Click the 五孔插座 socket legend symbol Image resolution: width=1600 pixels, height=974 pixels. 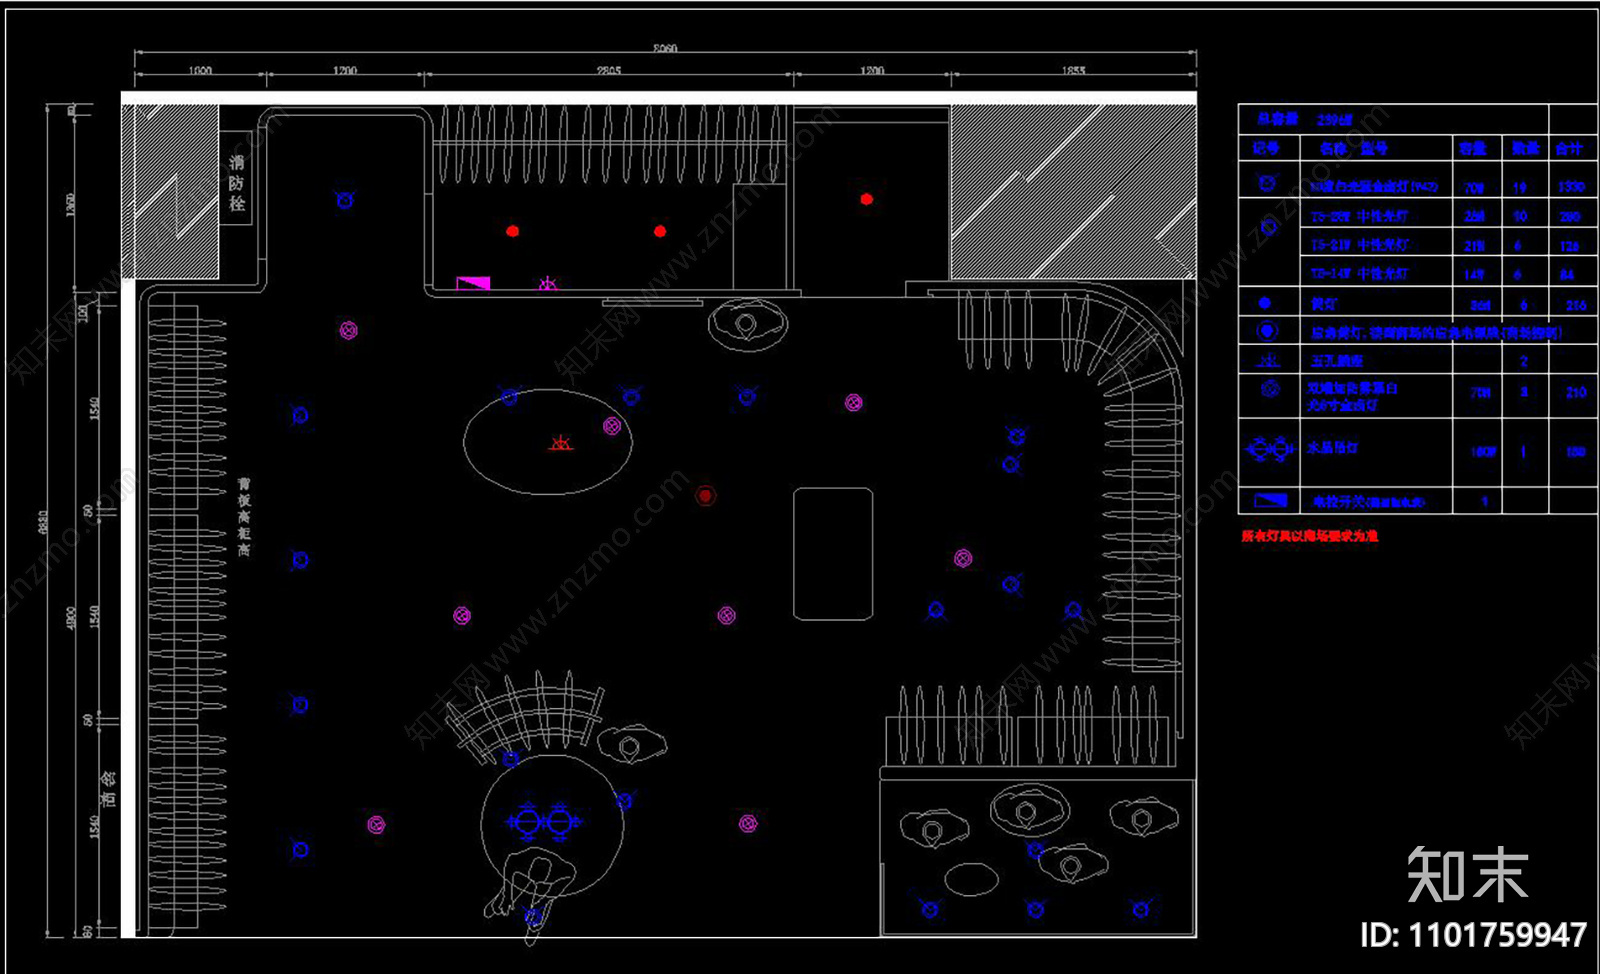click(1268, 360)
